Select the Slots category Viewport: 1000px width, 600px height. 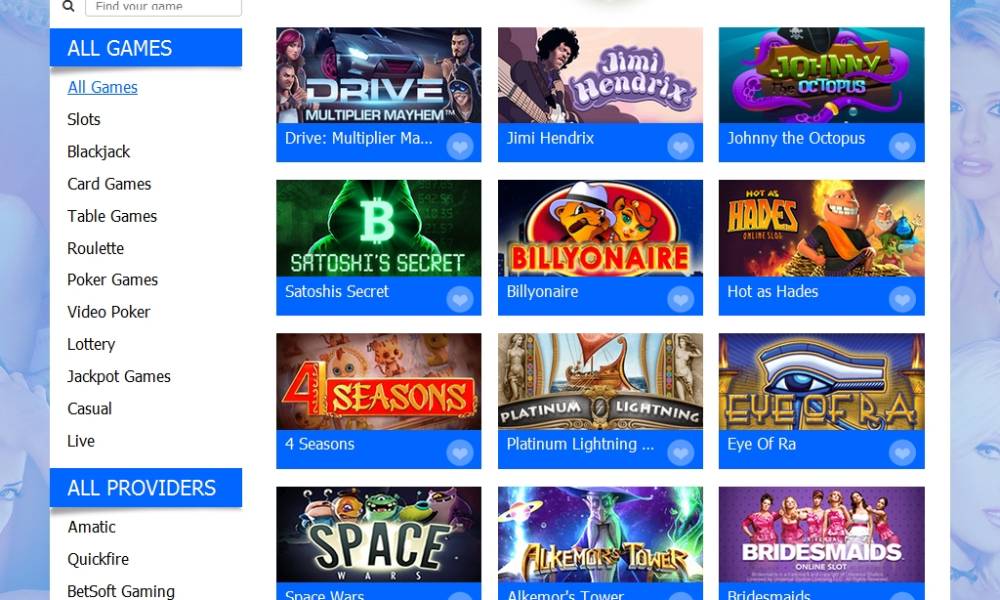[84, 119]
